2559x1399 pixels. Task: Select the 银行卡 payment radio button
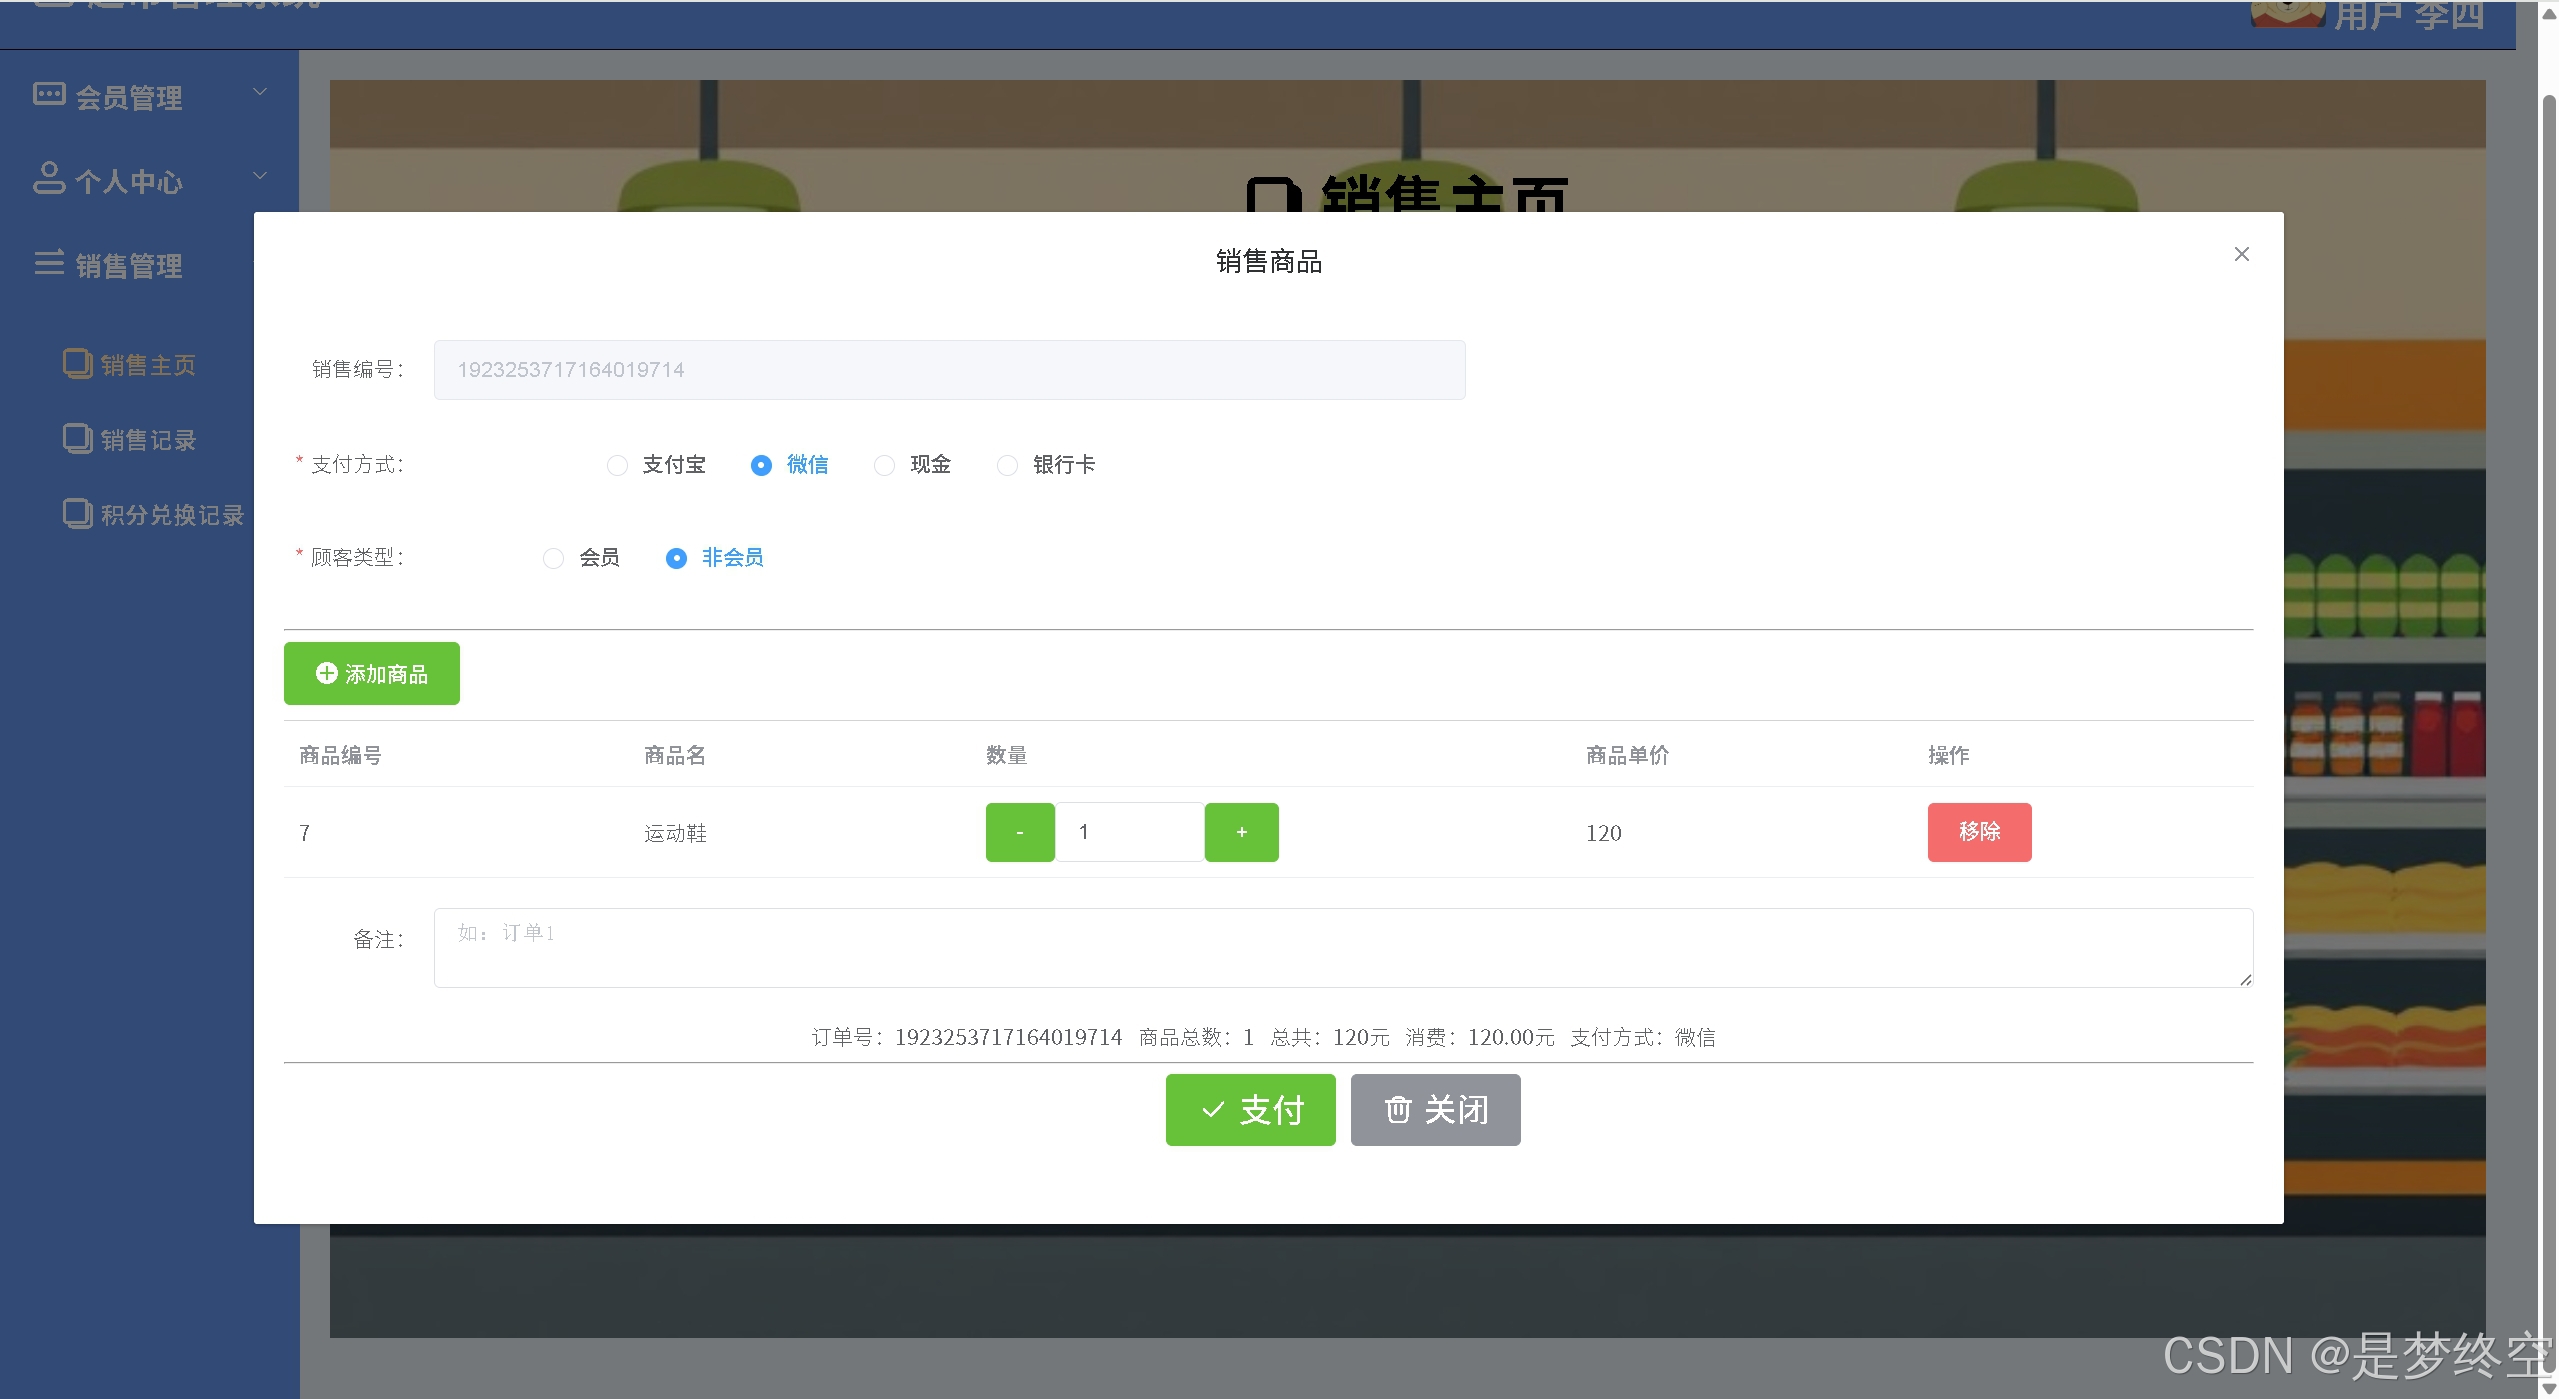(1007, 466)
